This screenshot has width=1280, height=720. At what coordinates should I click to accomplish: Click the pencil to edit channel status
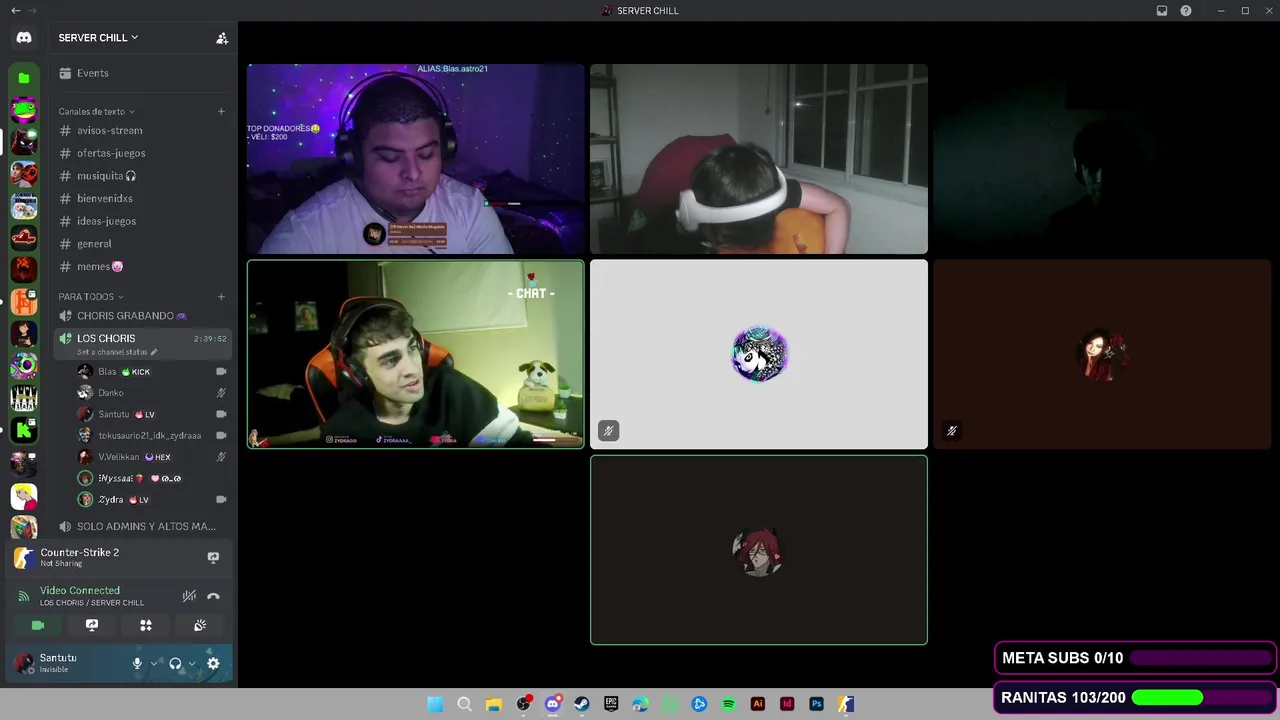tap(154, 352)
